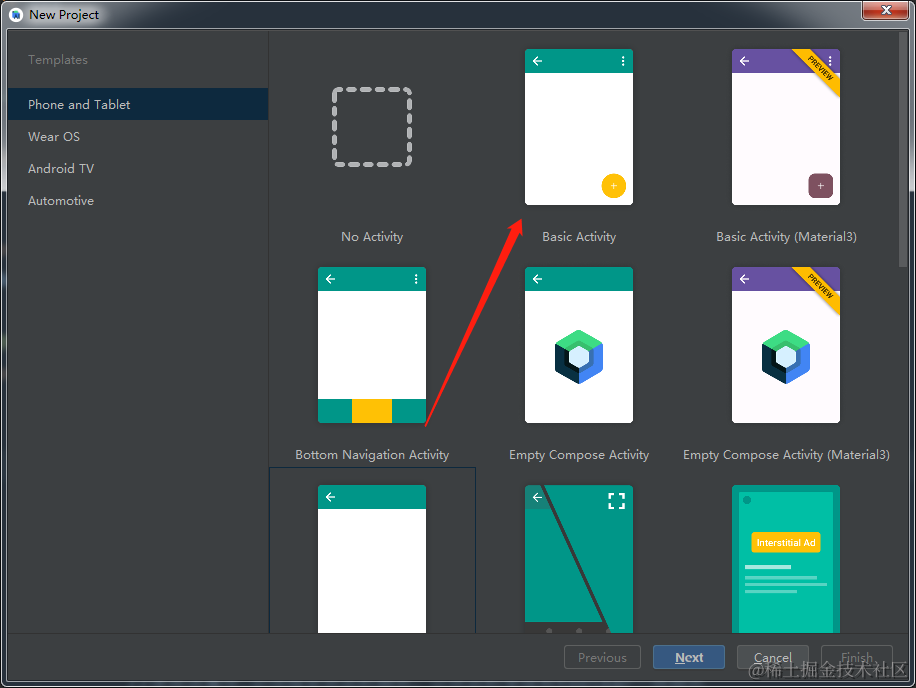Click the Finish button

click(856, 657)
